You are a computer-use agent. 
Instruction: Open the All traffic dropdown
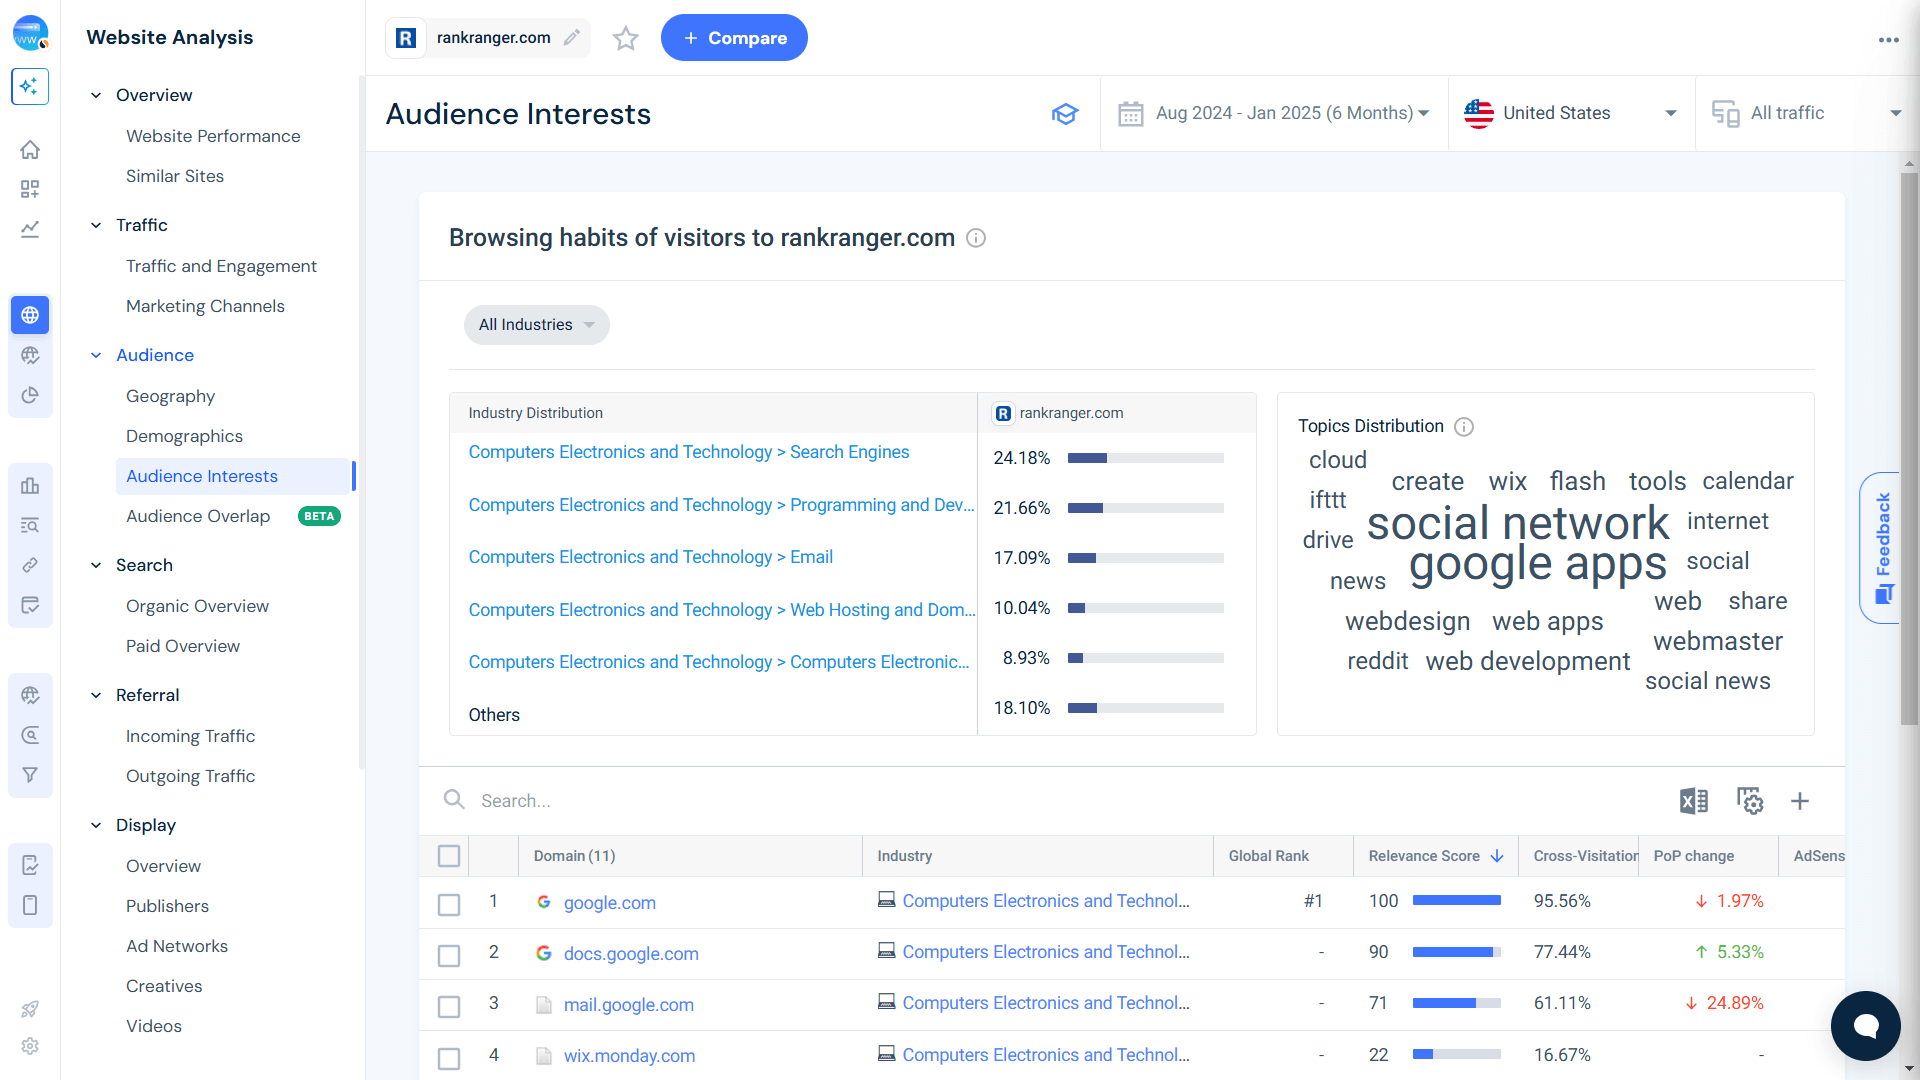1807,114
